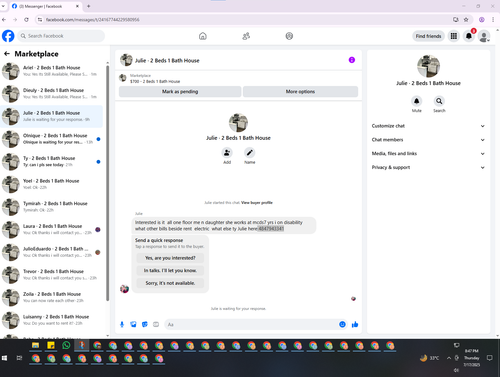Click the Add people icon
Image resolution: width=500 pixels, height=377 pixels.
[227, 153]
